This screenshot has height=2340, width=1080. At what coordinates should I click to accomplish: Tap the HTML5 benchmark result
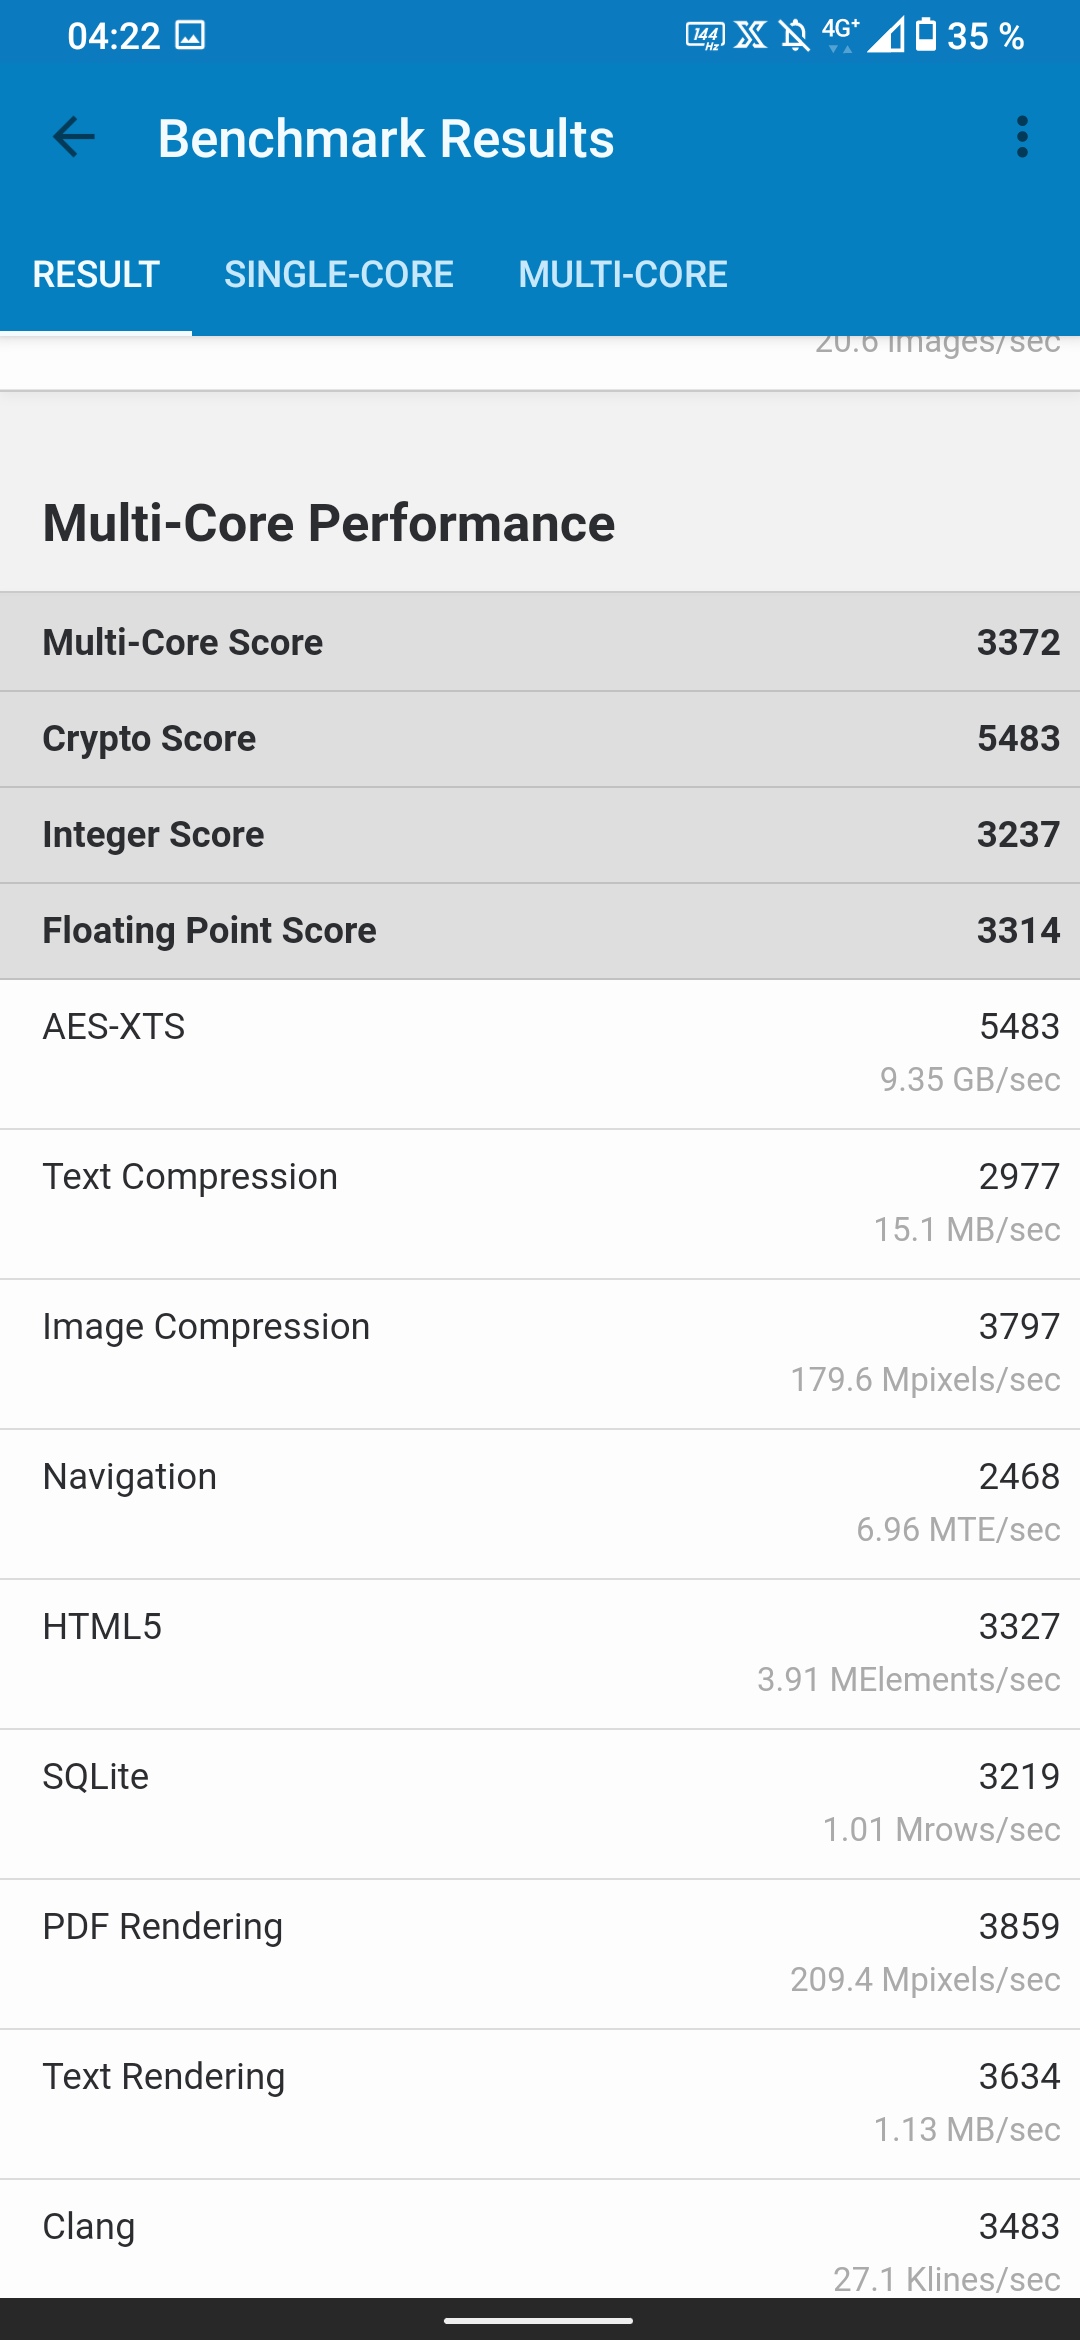pyautogui.click(x=540, y=1653)
